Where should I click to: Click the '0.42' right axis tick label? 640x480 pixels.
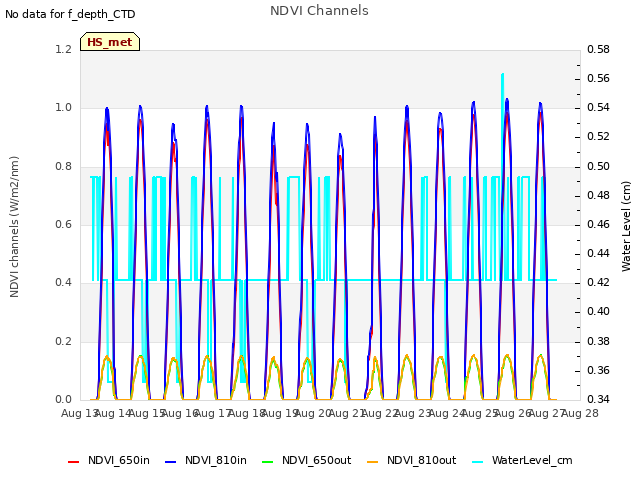tap(598, 282)
